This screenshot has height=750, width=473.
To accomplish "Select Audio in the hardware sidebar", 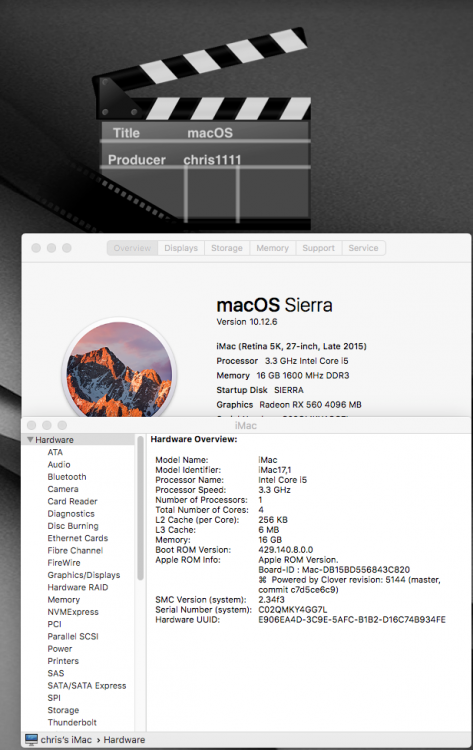I will [x=59, y=464].
